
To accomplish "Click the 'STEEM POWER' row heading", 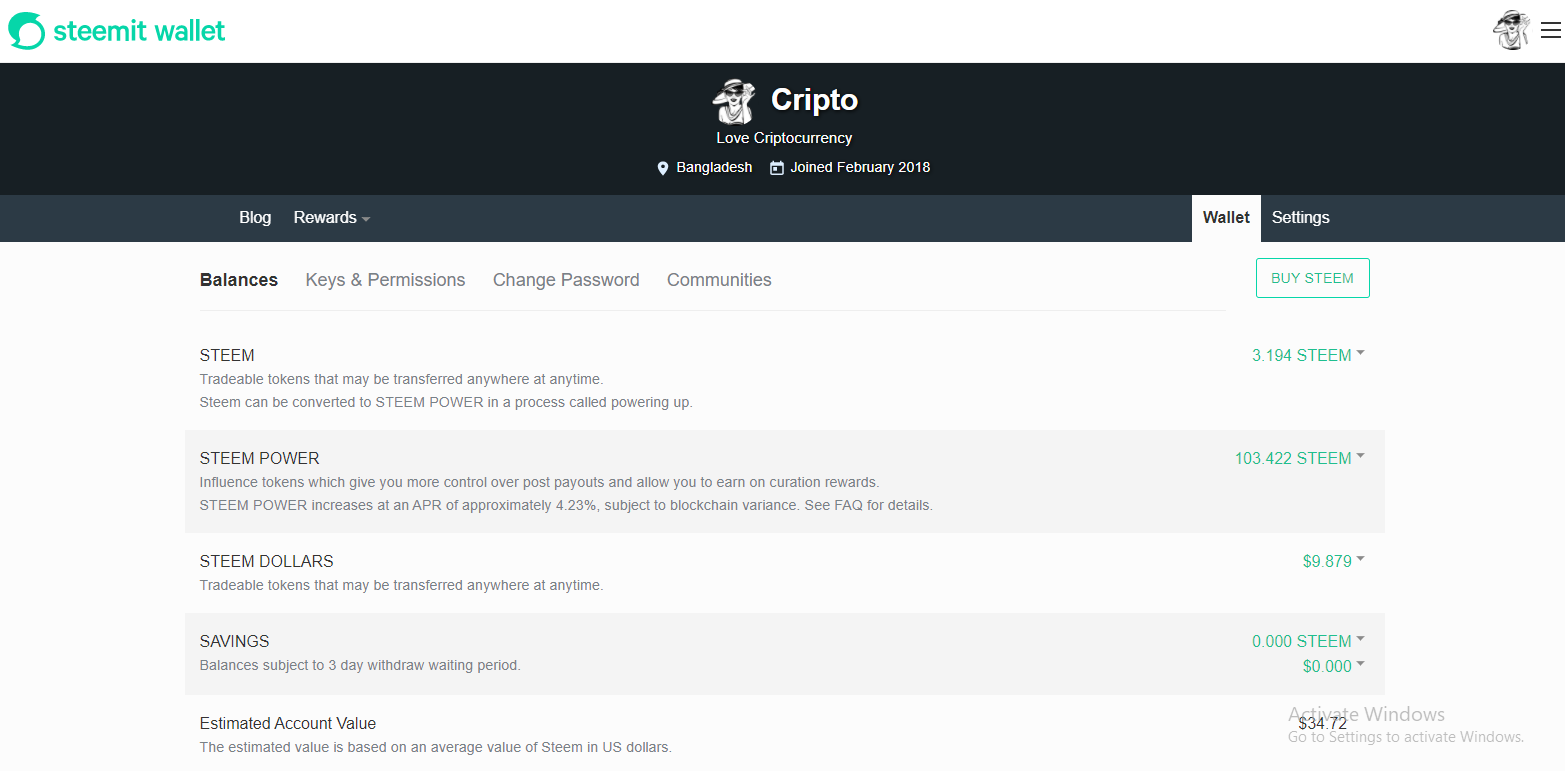I will [260, 458].
